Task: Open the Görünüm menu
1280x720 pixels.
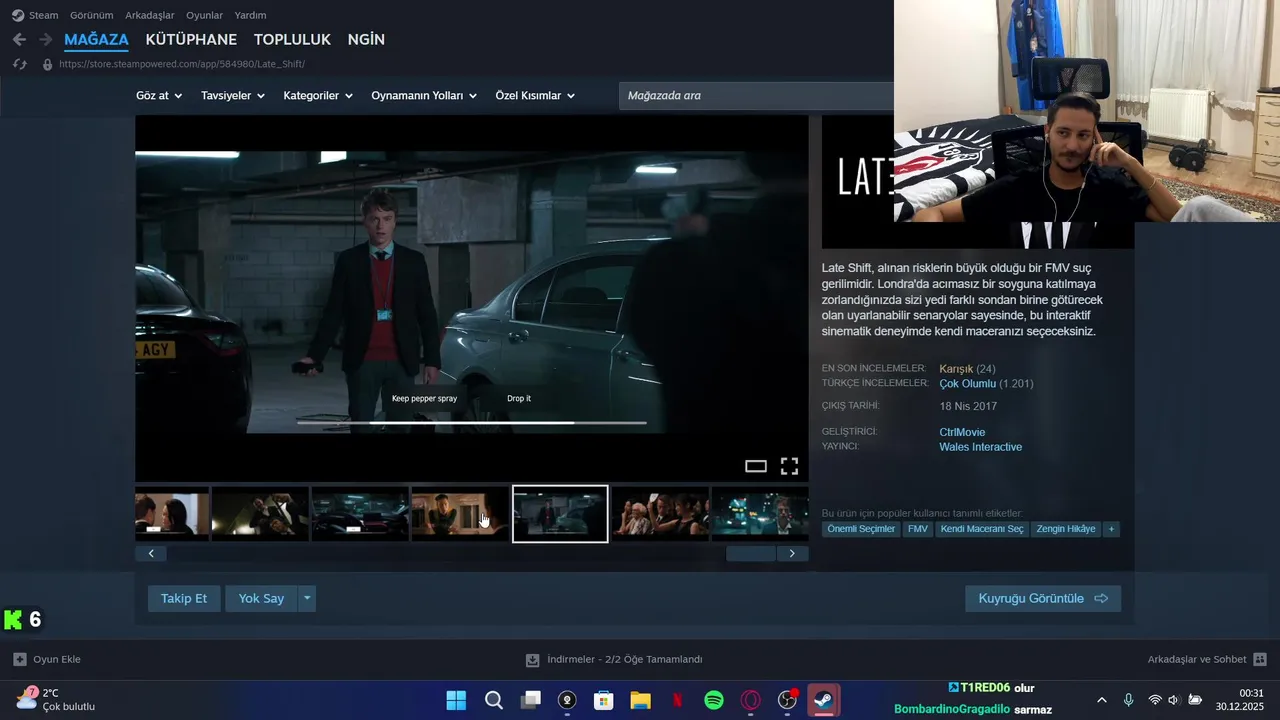Action: (x=91, y=15)
